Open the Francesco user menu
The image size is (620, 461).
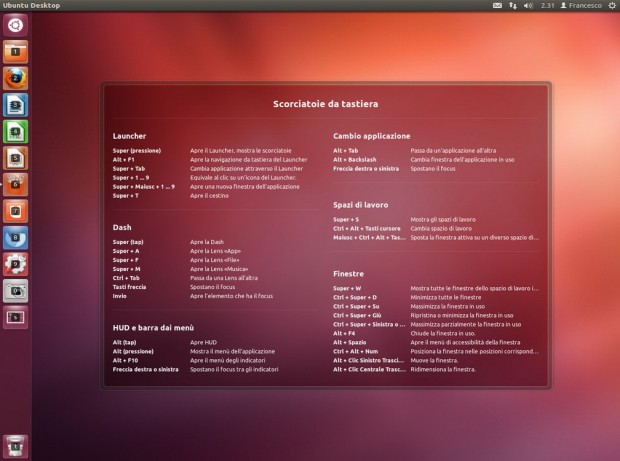(581, 6)
